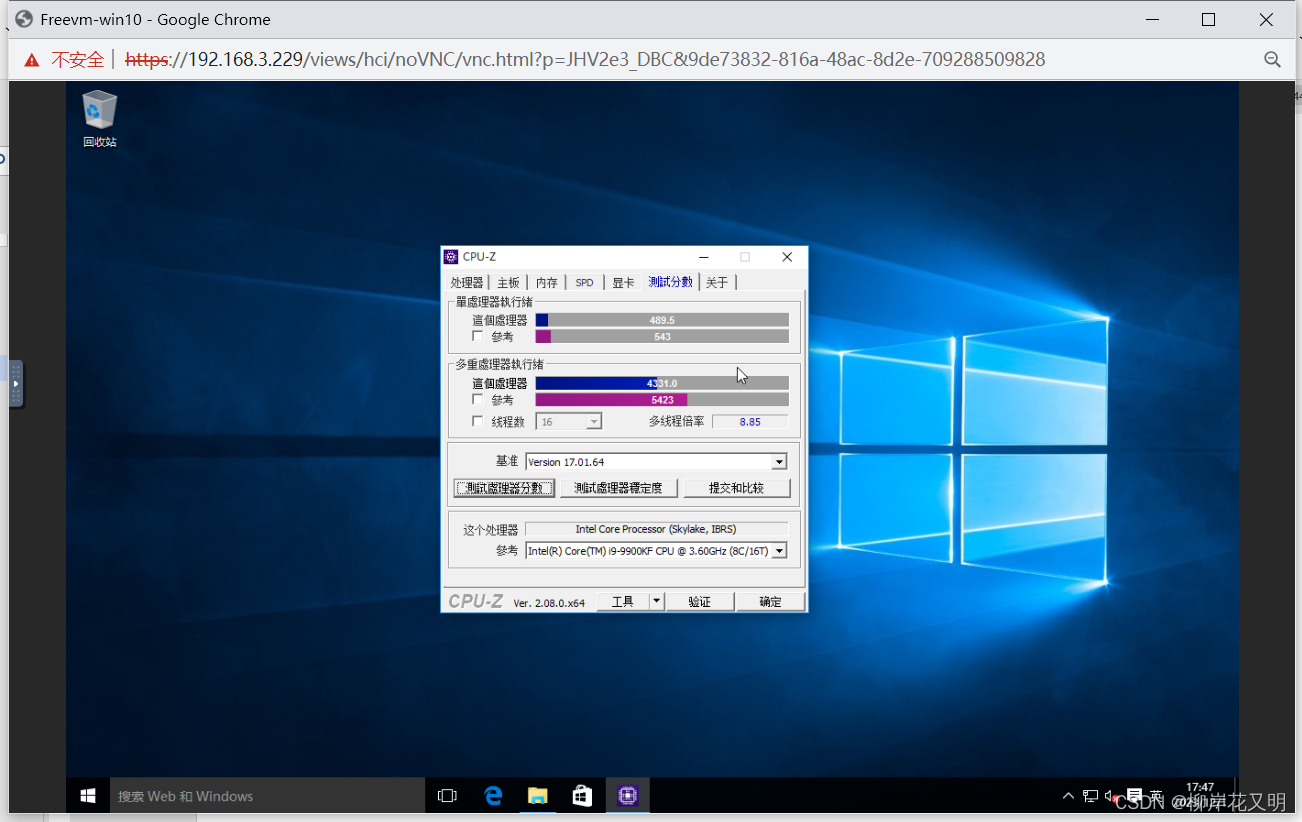Switch to the 处理器 tab

pos(466,283)
